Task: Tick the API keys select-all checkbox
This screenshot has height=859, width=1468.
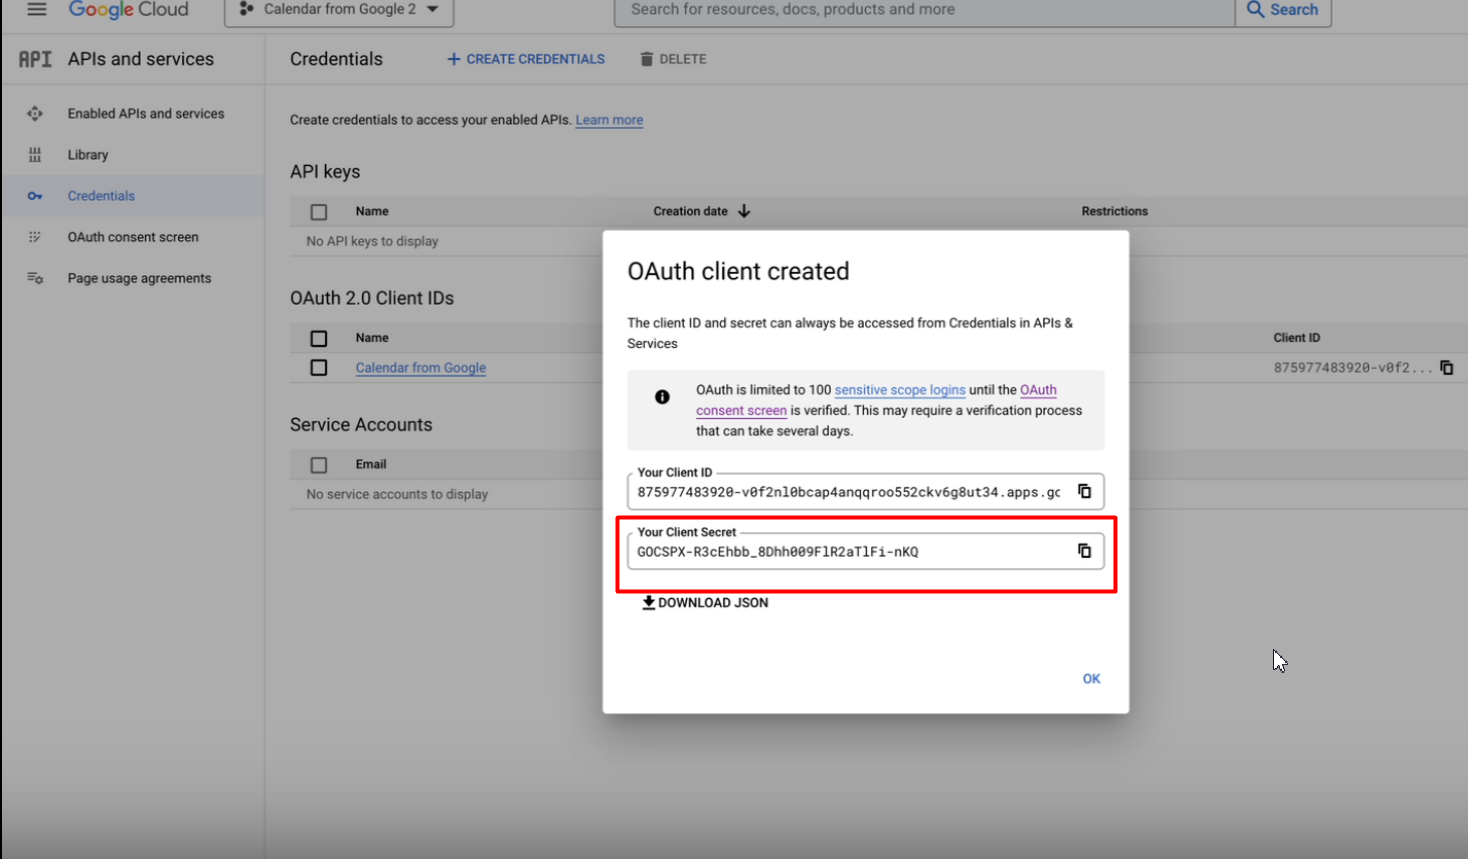Action: pos(319,212)
